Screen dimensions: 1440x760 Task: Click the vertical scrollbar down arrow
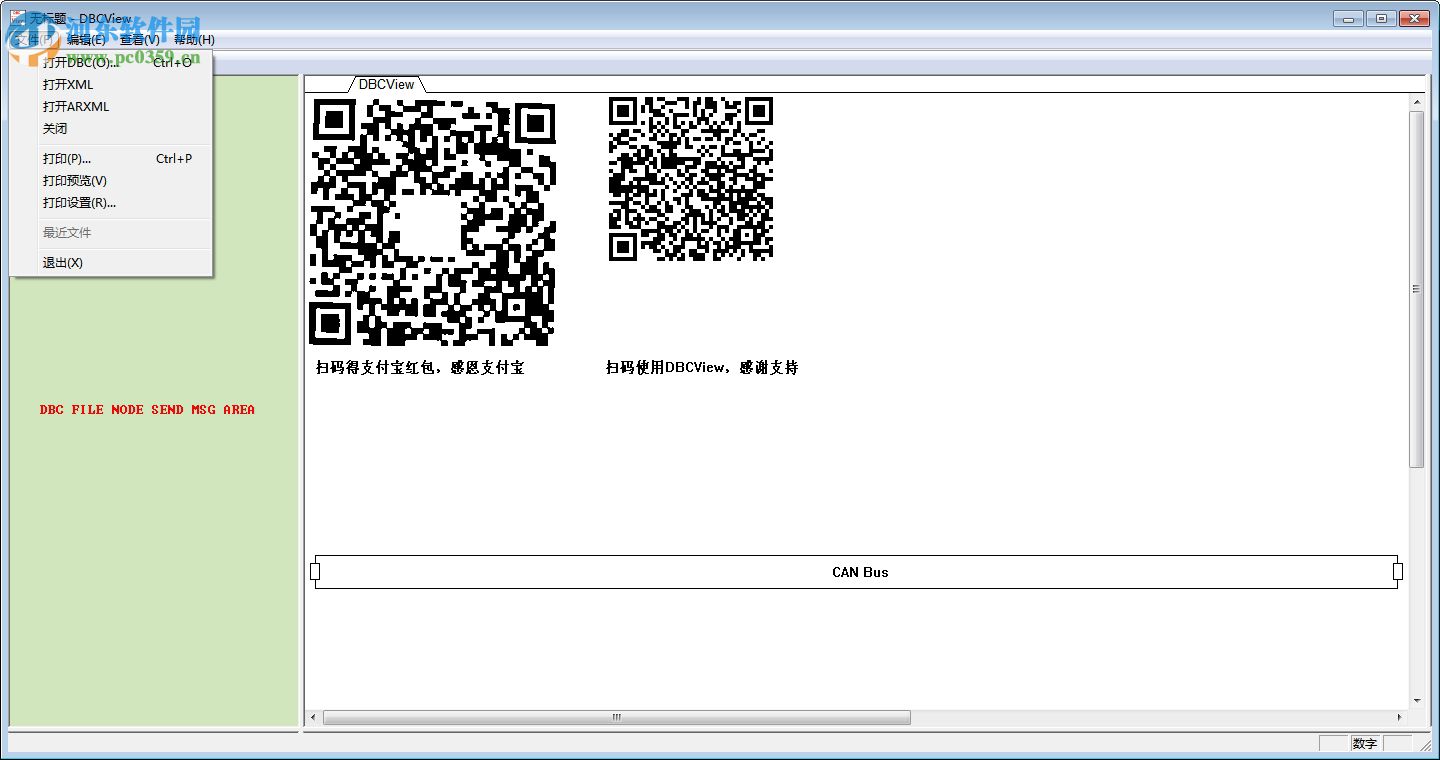[x=1417, y=700]
